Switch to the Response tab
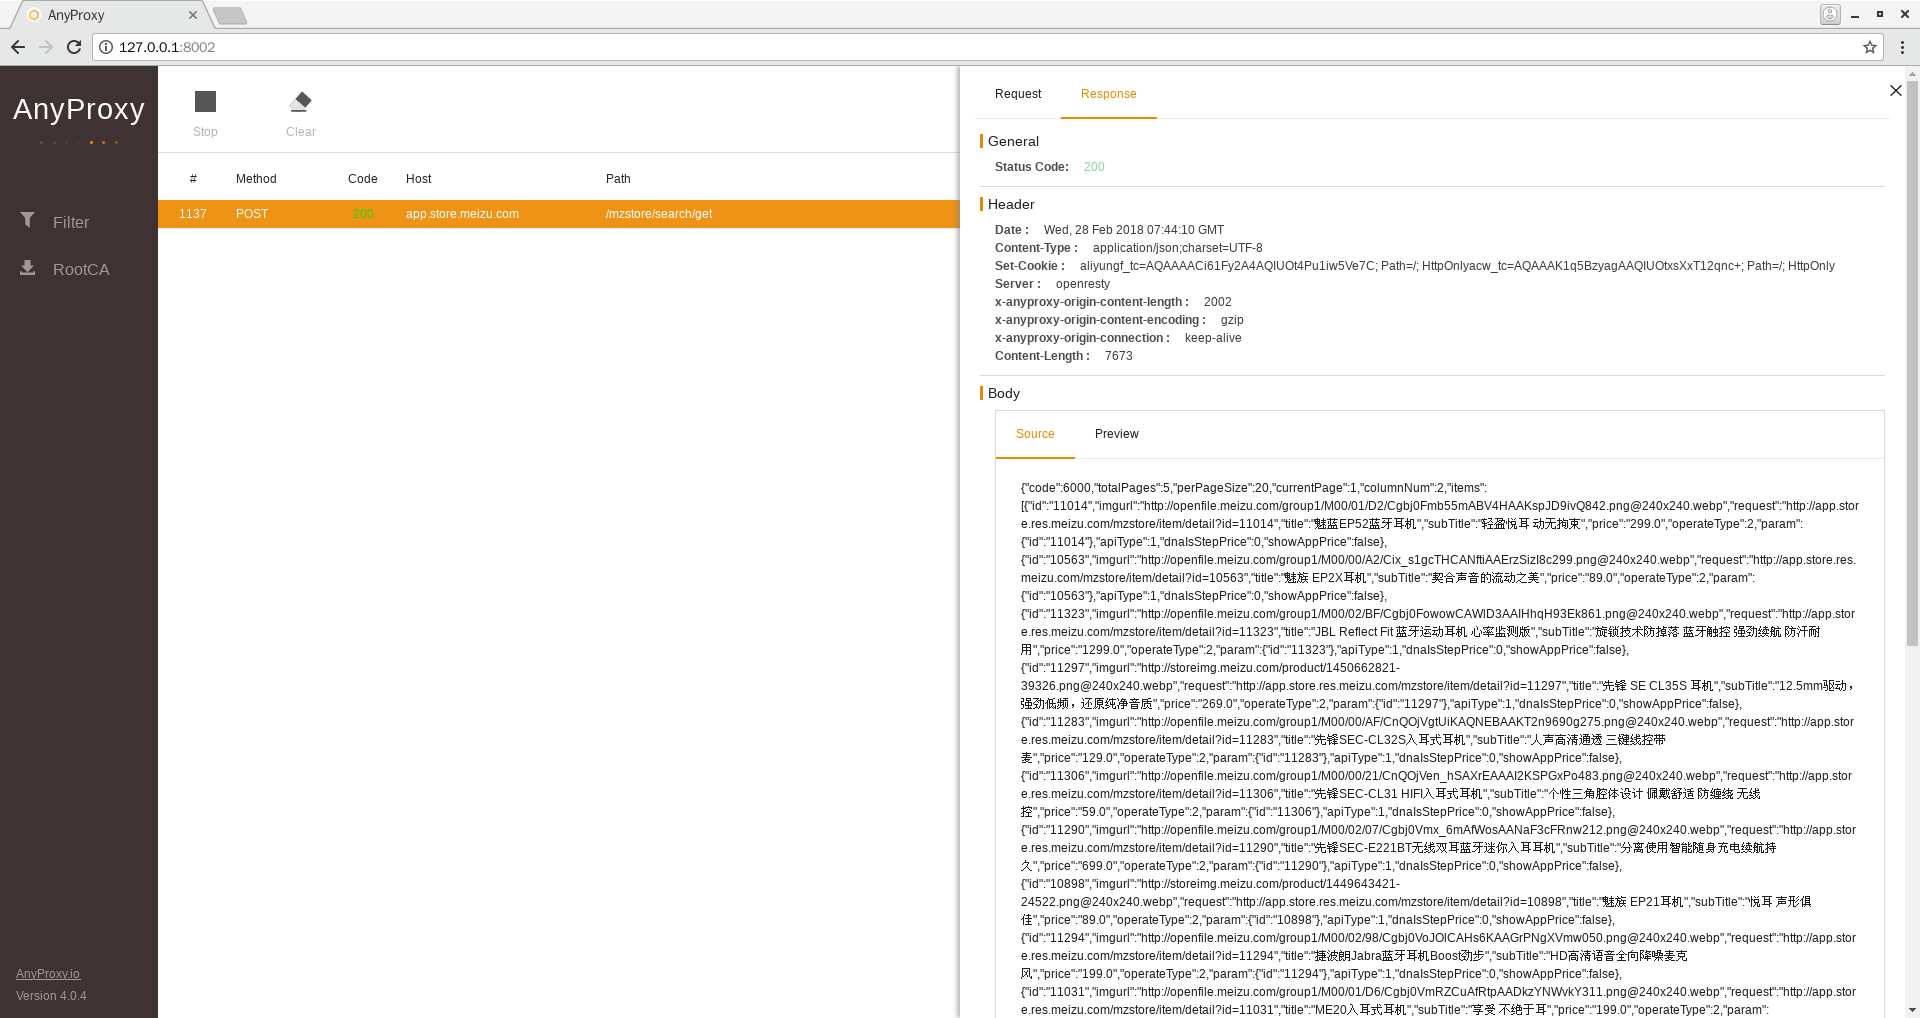The width and height of the screenshot is (1920, 1018). (x=1108, y=94)
